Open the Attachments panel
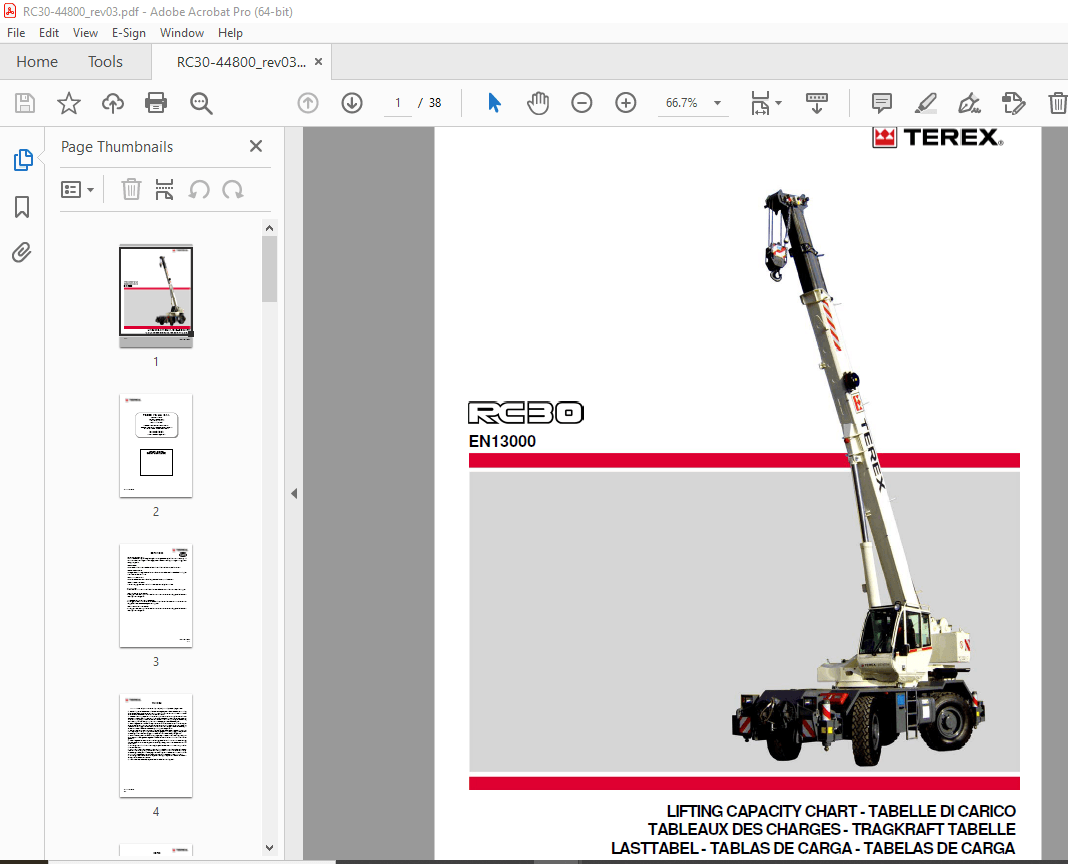1068x864 pixels. (22, 252)
